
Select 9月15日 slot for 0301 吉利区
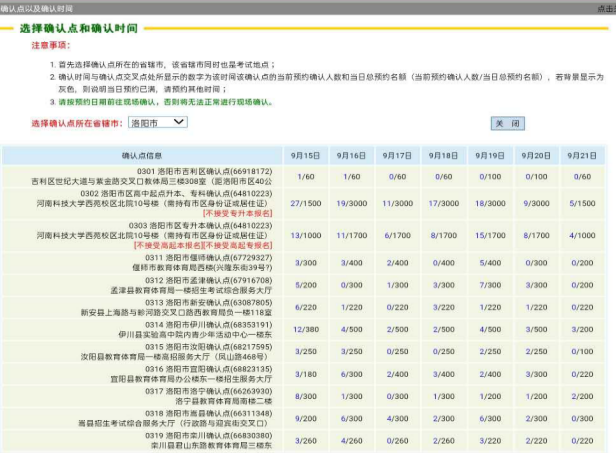305,176
